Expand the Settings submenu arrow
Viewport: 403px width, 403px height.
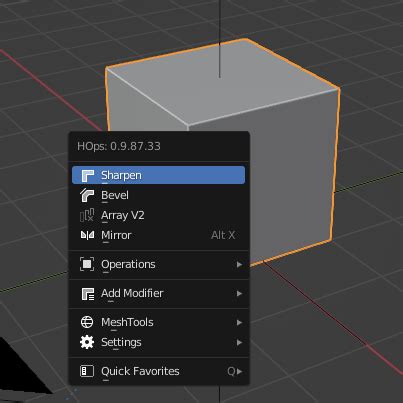pyautogui.click(x=239, y=342)
